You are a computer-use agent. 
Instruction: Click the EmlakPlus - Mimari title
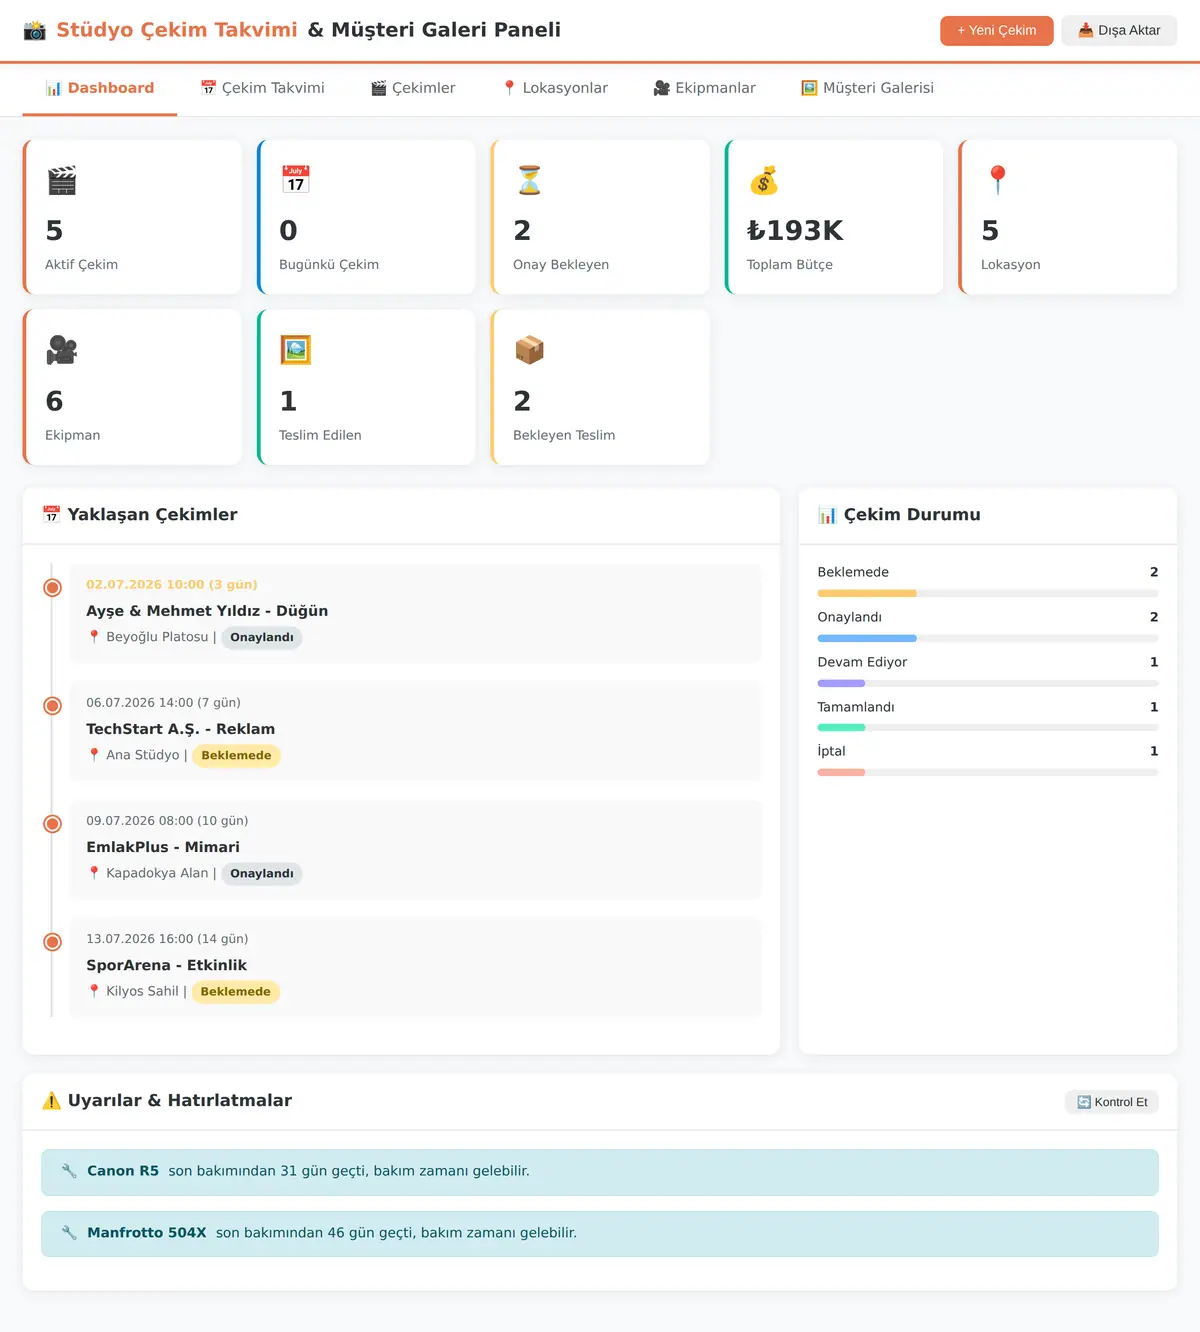point(163,847)
